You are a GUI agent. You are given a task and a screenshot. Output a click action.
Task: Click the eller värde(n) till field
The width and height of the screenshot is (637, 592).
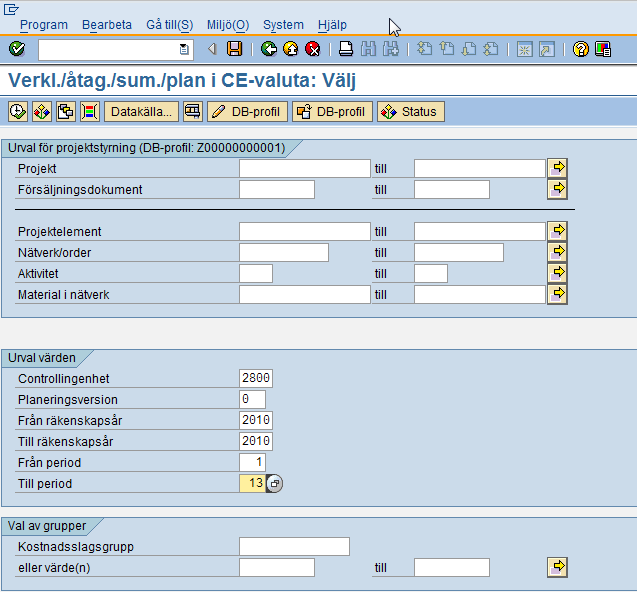pos(452,568)
